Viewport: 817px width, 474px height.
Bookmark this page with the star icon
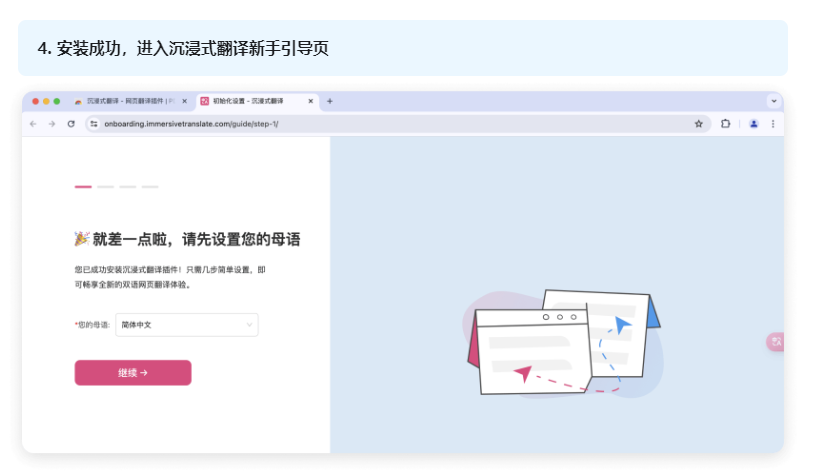coord(699,124)
